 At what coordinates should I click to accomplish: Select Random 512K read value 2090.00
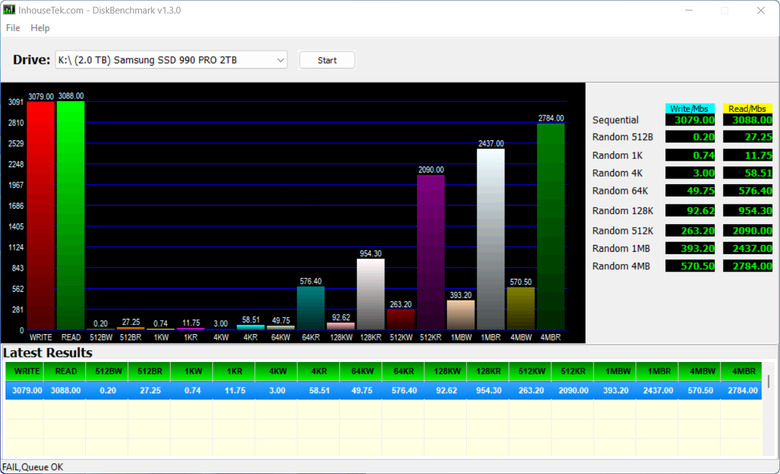748,231
